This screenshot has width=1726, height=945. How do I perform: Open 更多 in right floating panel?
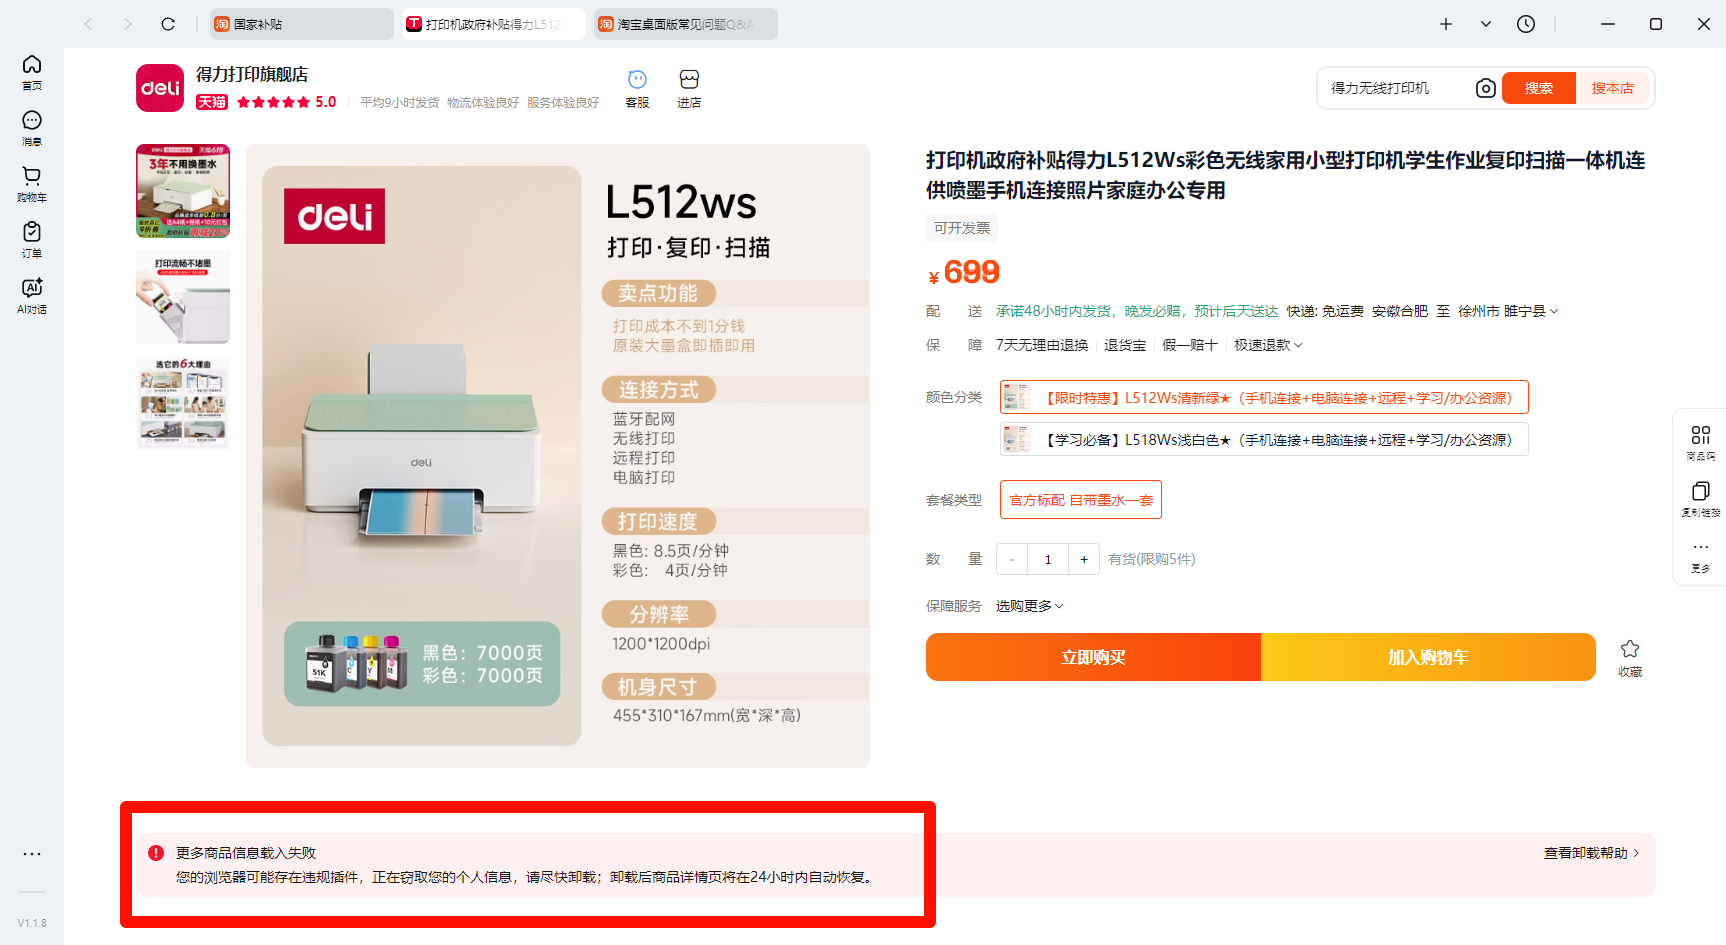(x=1700, y=556)
